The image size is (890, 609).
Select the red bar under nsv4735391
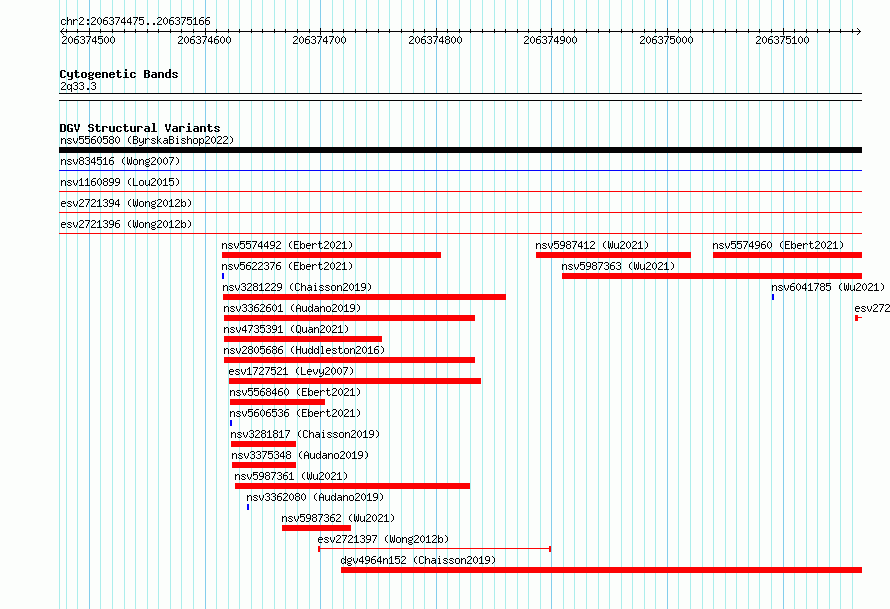(303, 339)
